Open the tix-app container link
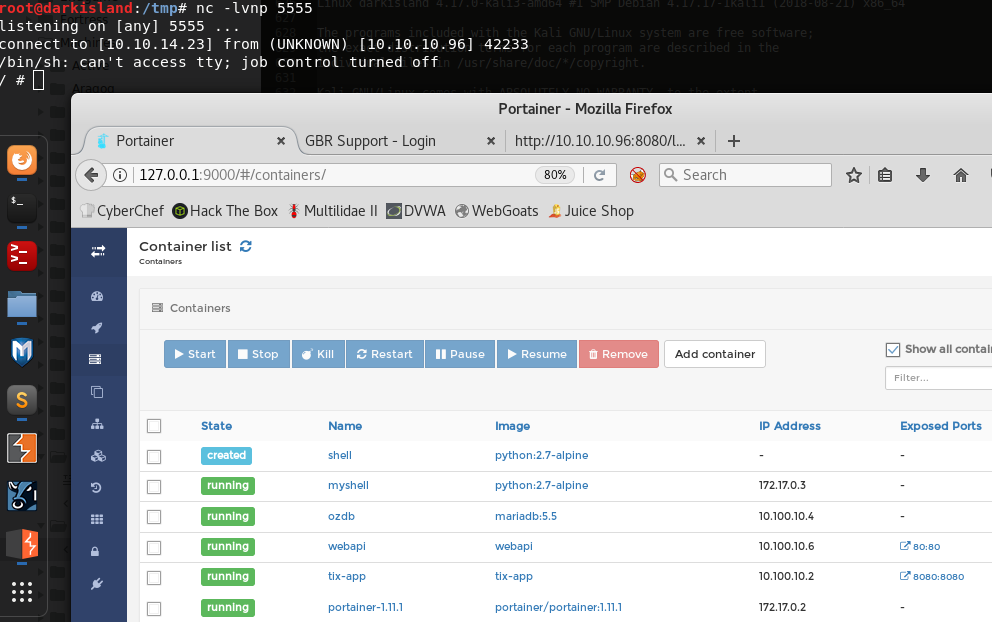The image size is (992, 622). click(x=345, y=577)
